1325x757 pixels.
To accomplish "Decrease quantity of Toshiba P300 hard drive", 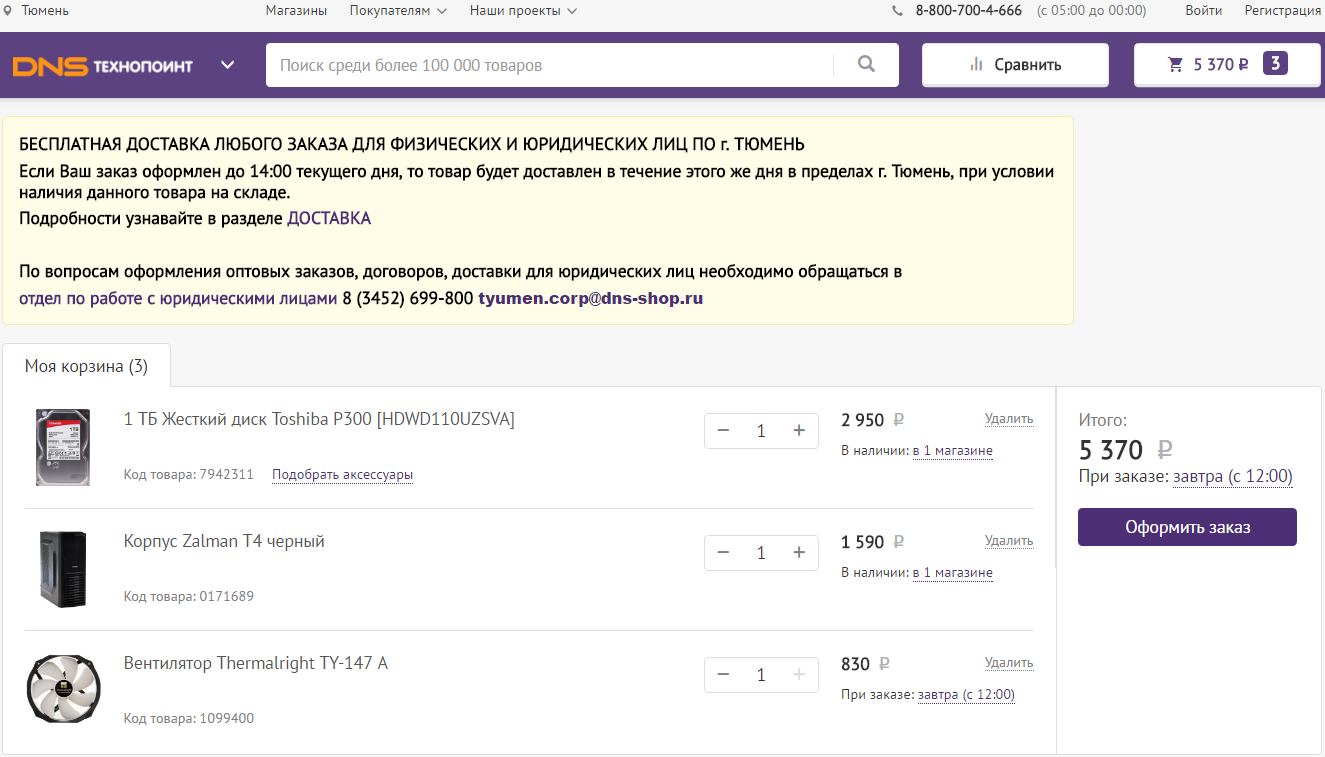I will [724, 431].
